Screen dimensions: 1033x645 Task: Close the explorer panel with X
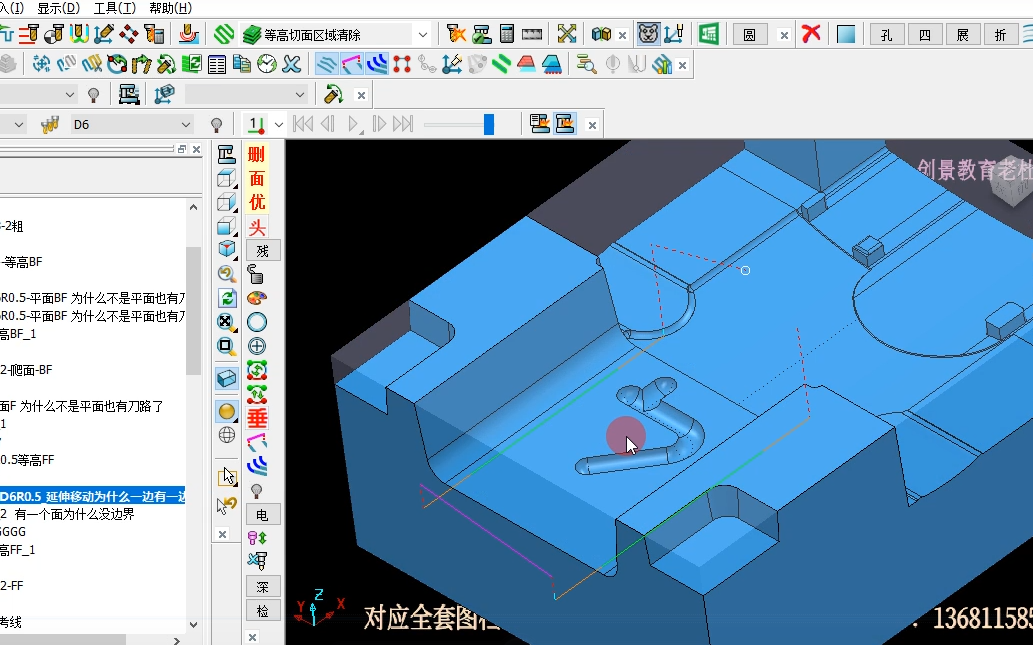pyautogui.click(x=196, y=150)
